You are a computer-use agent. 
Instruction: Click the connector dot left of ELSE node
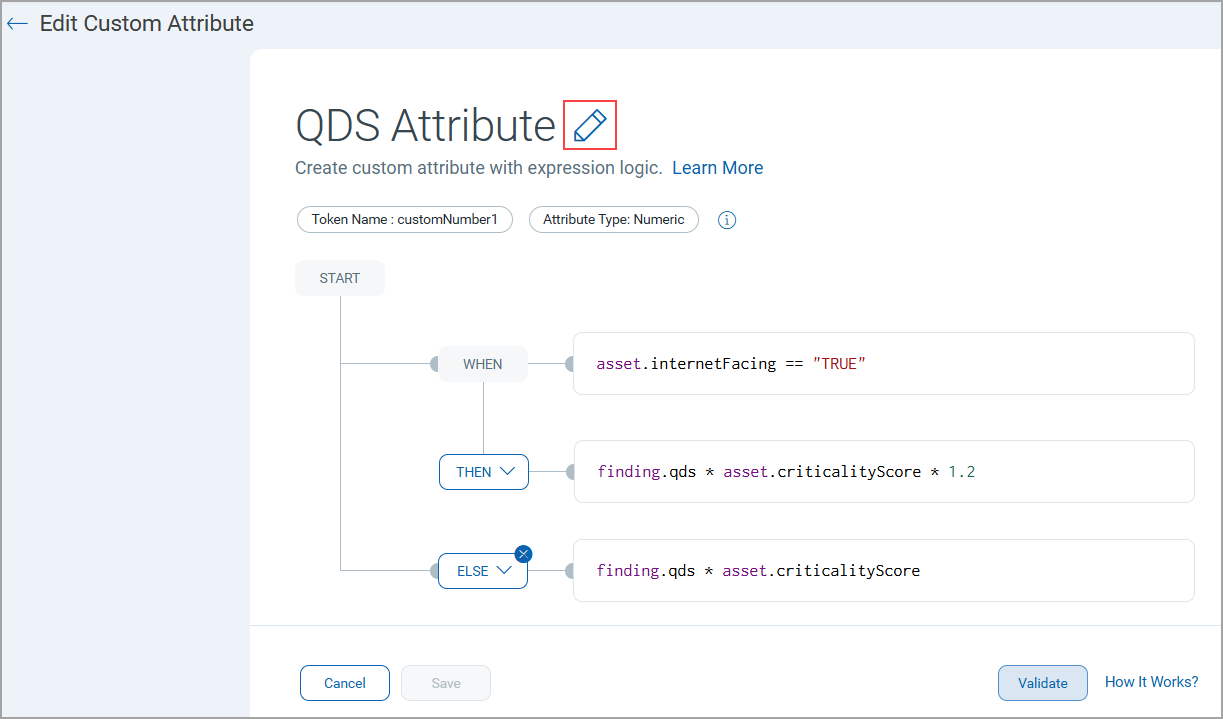[435, 571]
